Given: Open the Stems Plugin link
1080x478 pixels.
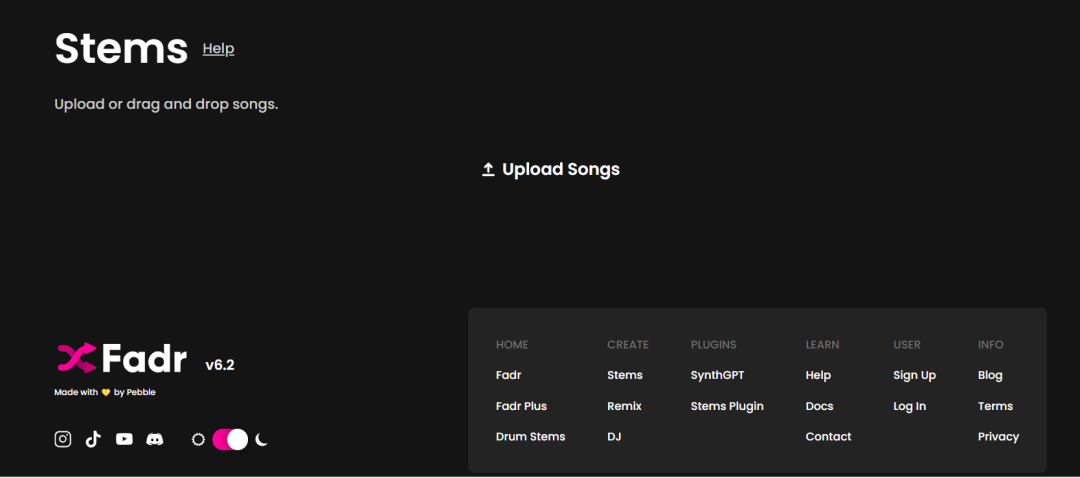Looking at the screenshot, I should tap(727, 406).
